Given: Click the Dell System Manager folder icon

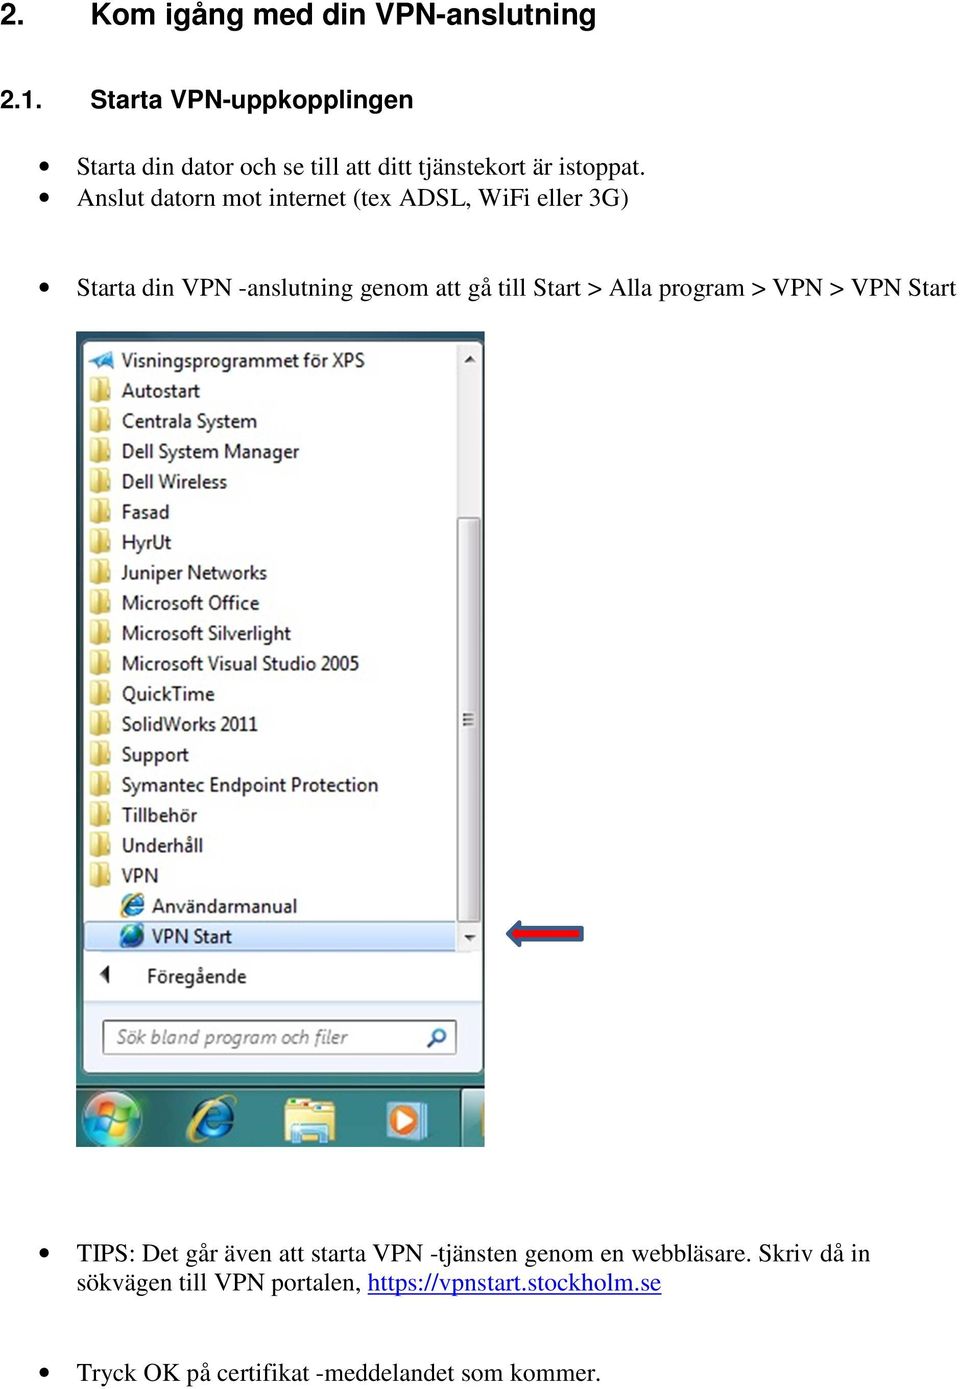Looking at the screenshot, I should pos(100,451).
